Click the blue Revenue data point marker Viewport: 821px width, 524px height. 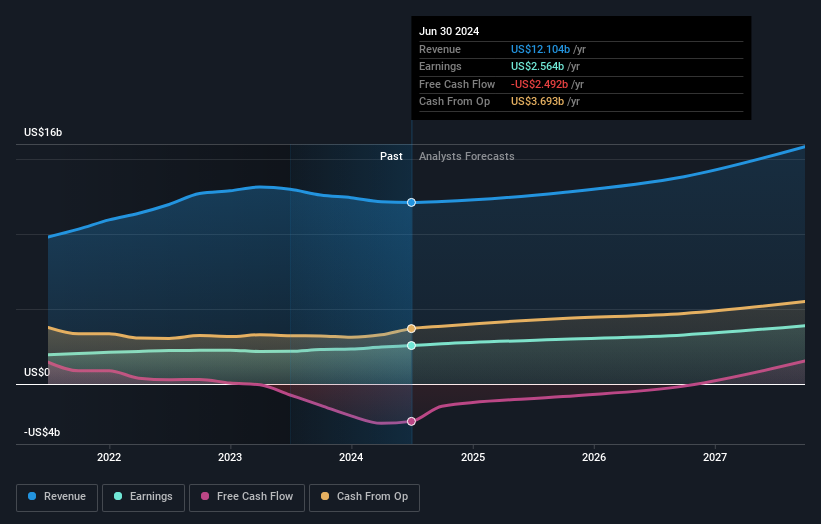[412, 203]
